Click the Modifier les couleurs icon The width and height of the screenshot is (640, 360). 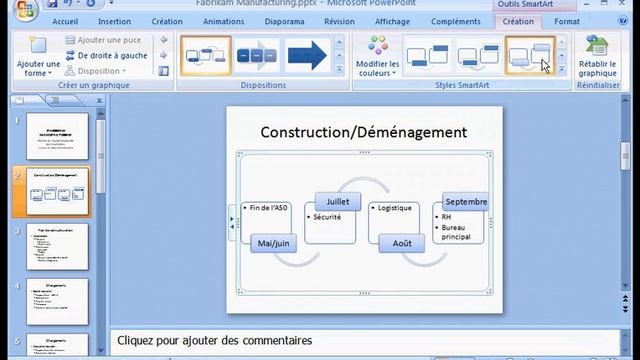(x=378, y=45)
